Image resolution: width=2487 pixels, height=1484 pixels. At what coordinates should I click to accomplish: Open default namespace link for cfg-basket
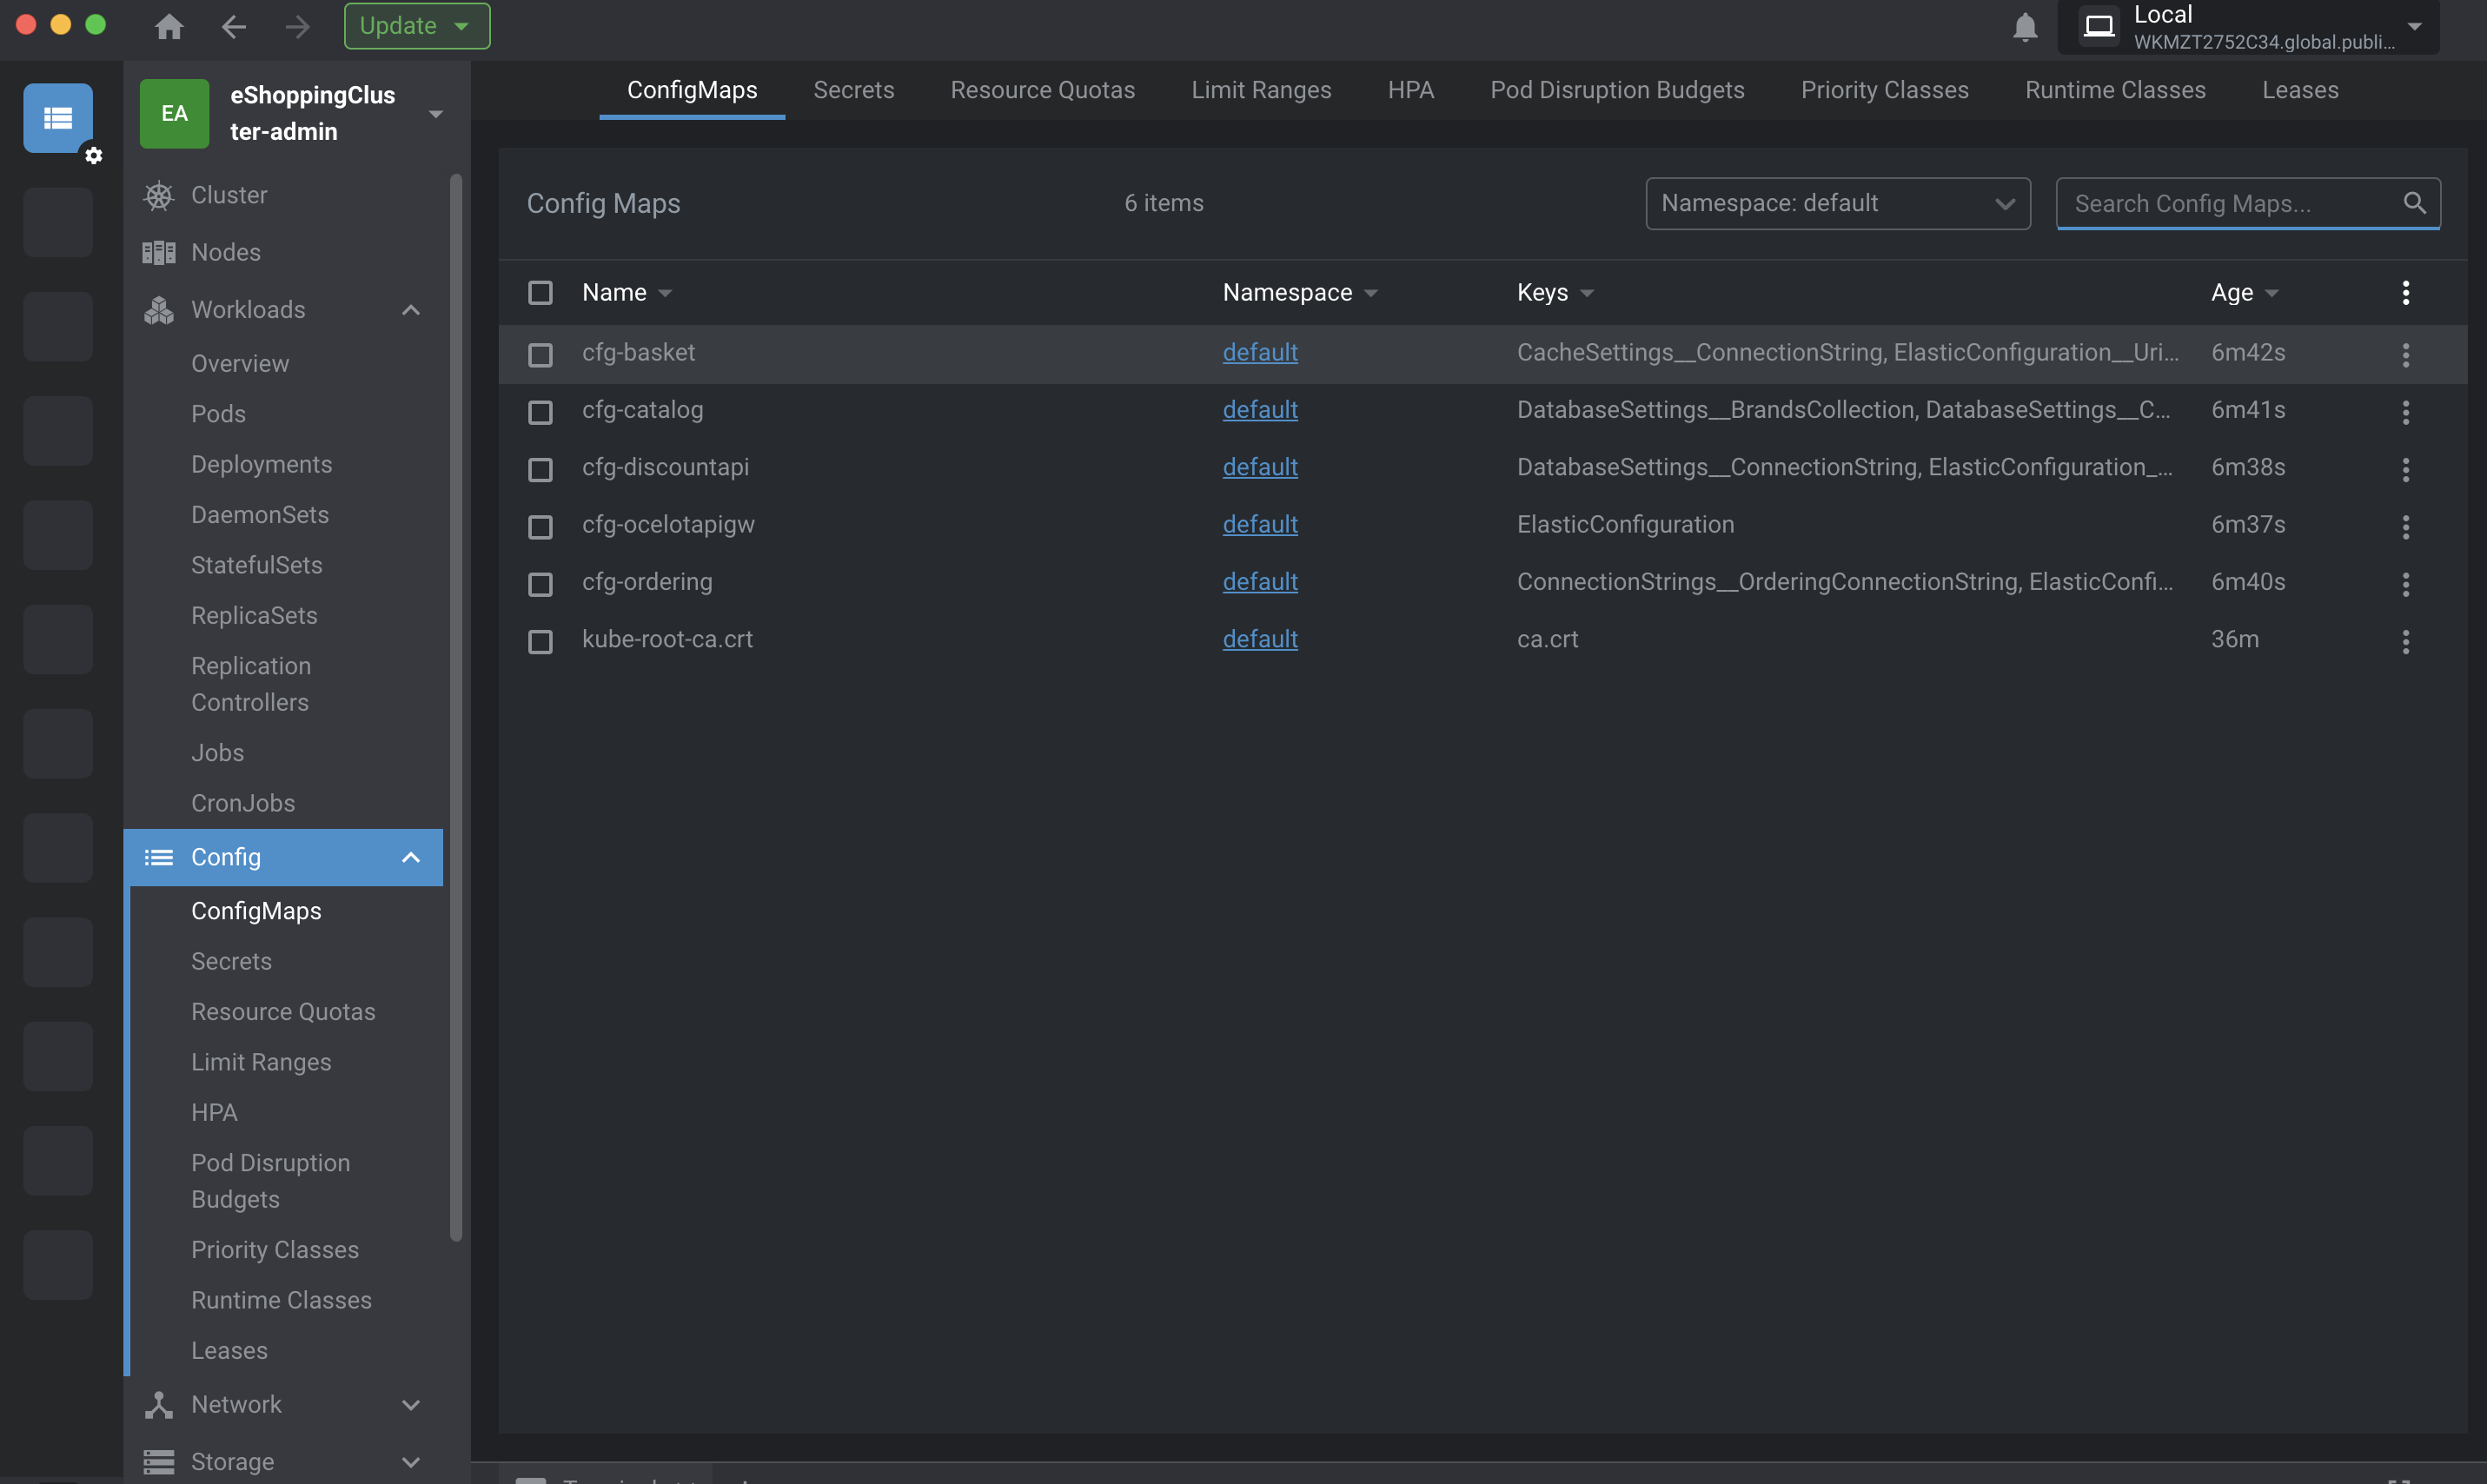tap(1260, 352)
